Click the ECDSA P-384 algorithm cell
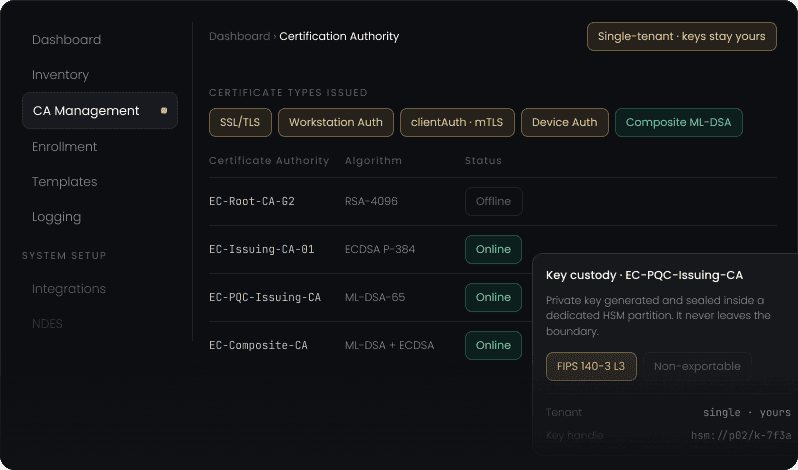798x470 pixels. point(380,249)
